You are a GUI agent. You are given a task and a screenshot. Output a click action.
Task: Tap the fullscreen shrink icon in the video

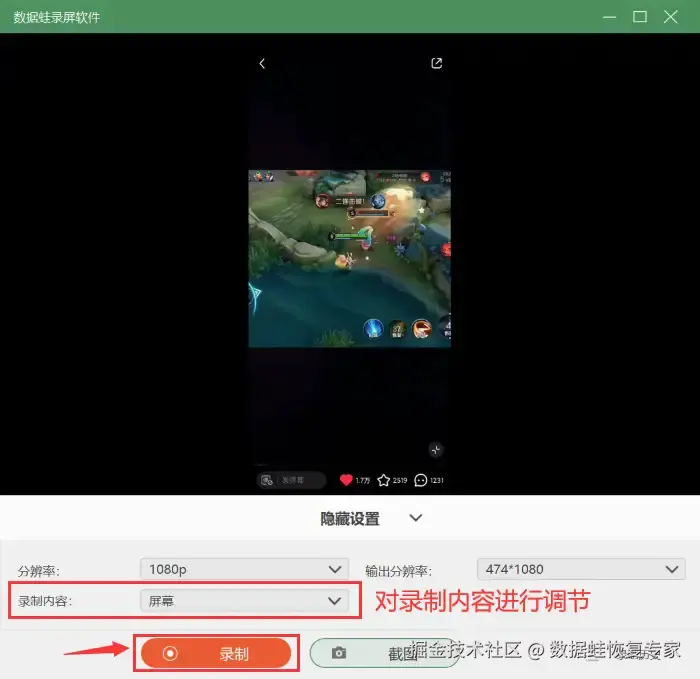(x=436, y=450)
